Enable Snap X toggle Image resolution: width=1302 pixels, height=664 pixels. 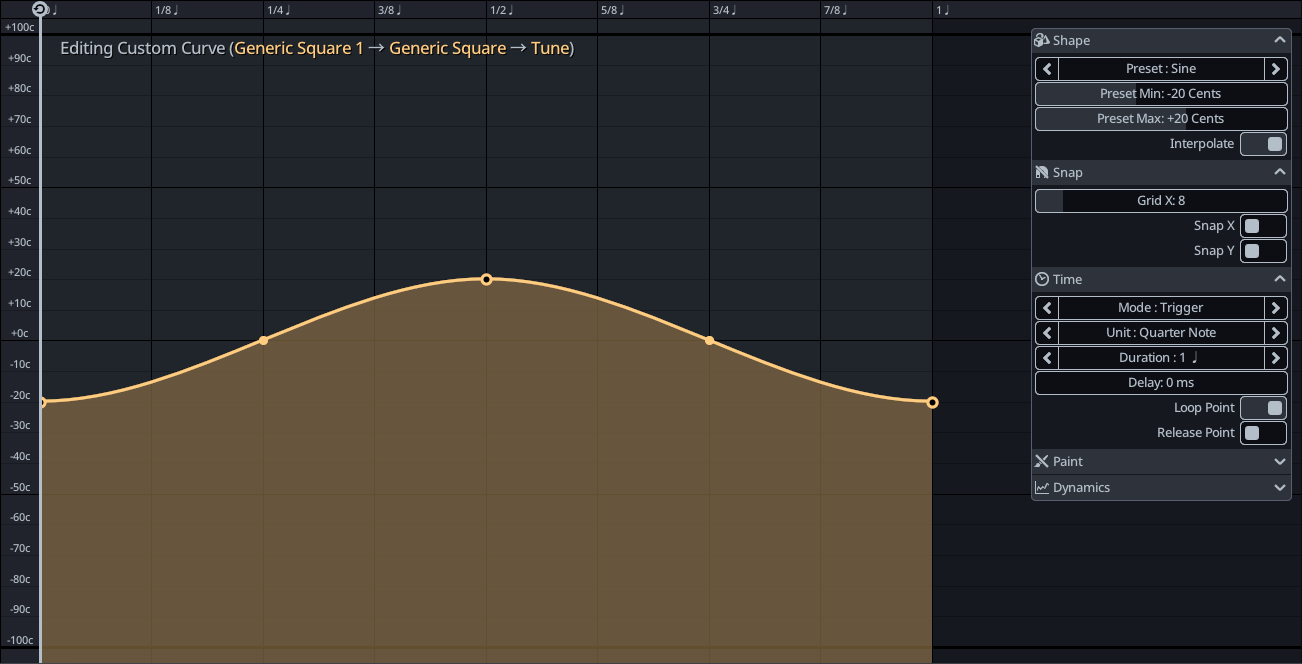click(1263, 226)
